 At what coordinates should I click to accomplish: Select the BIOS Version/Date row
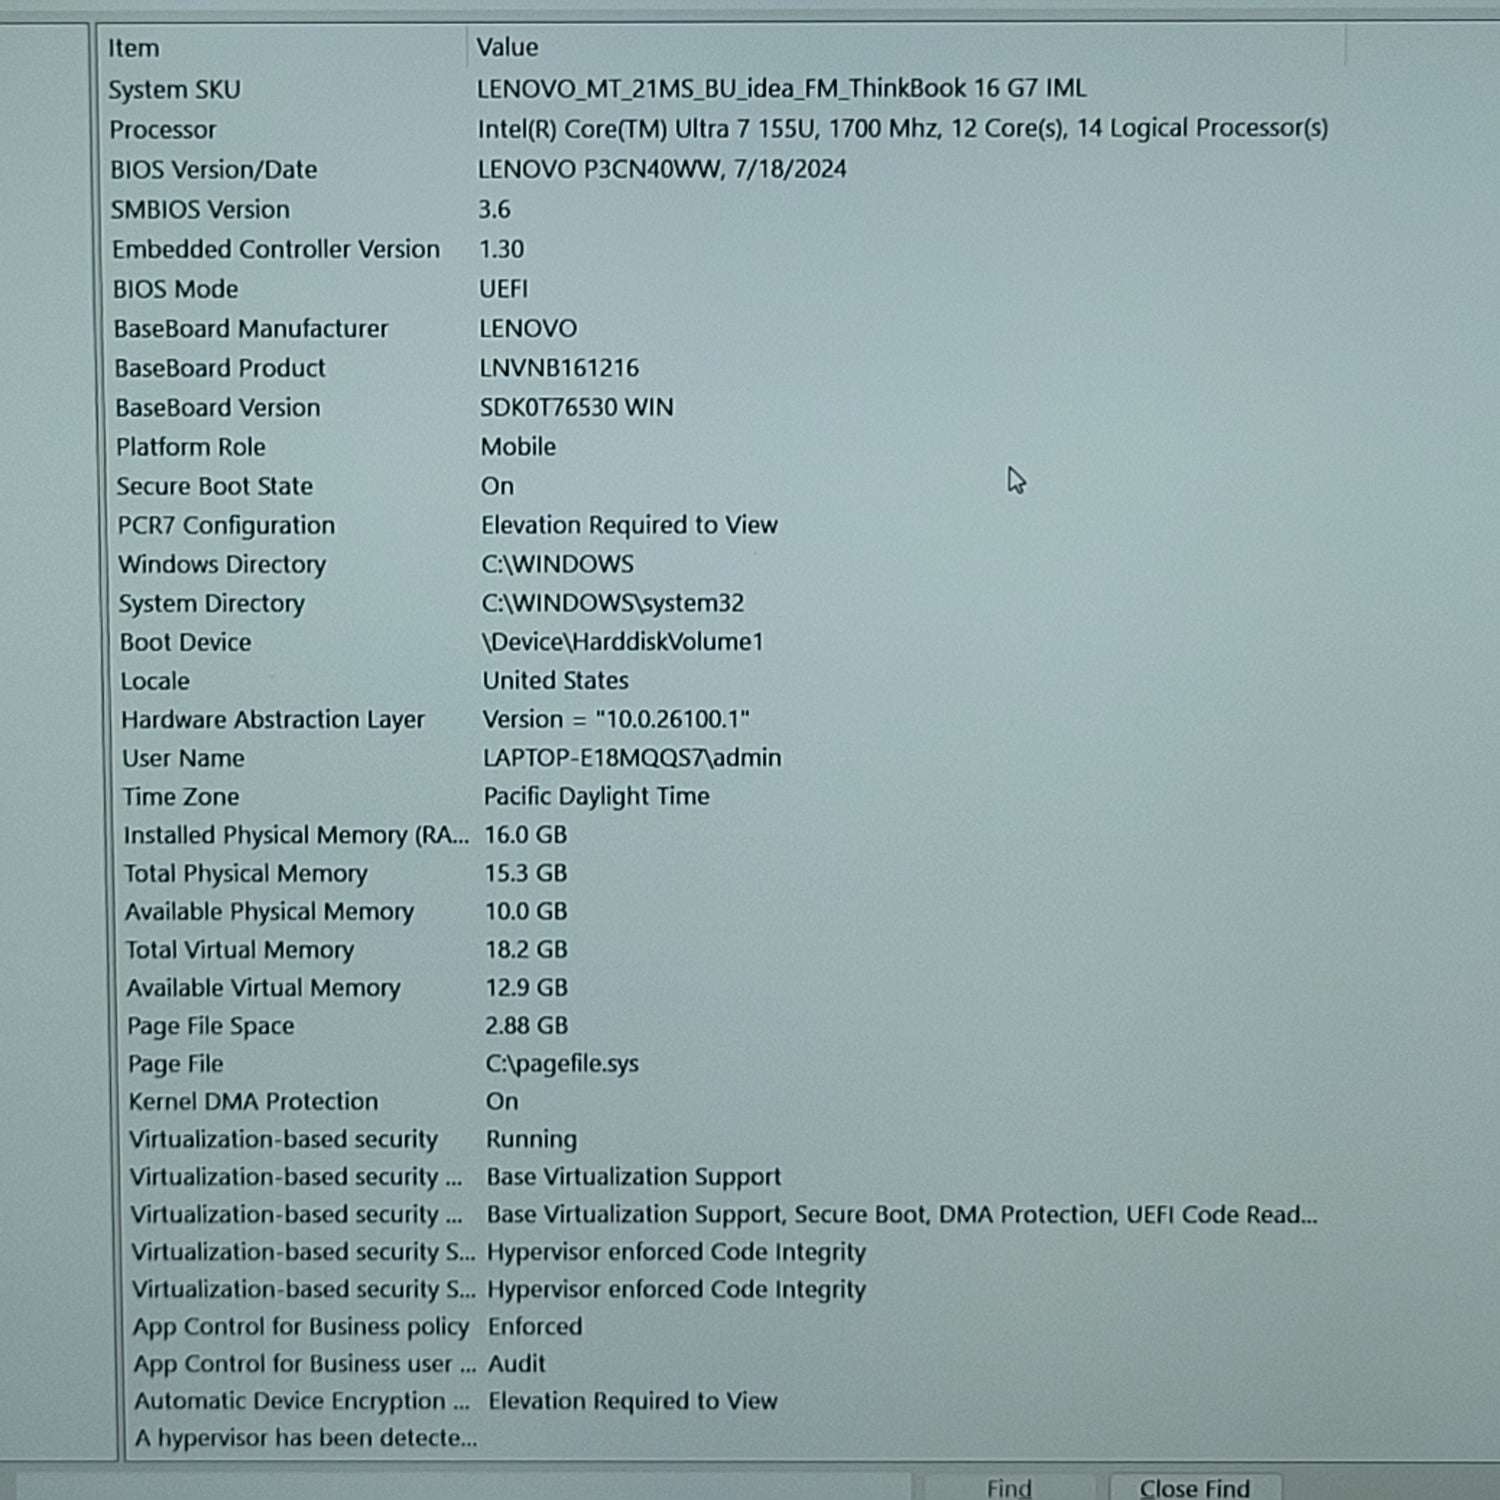point(214,170)
